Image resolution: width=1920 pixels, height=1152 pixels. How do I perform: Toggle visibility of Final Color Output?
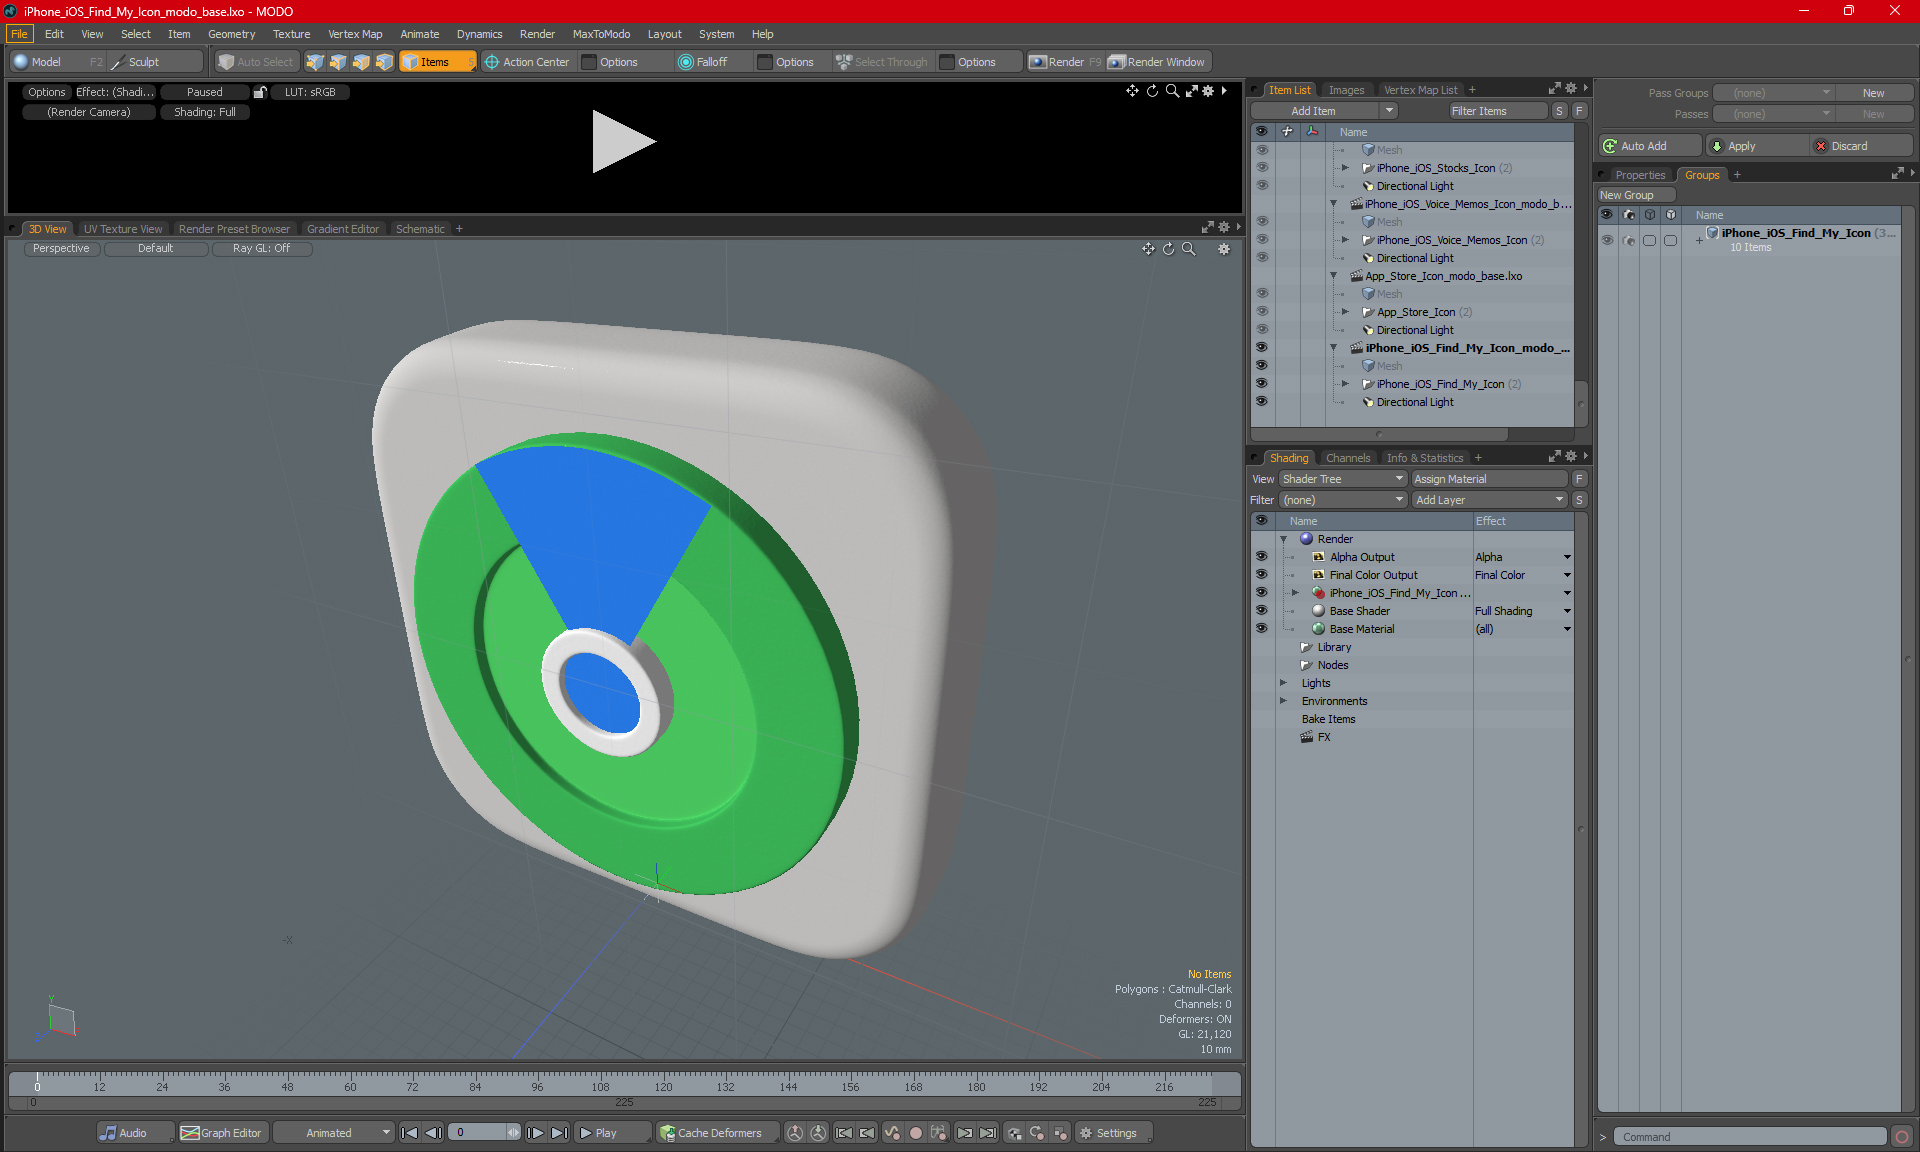[1261, 575]
